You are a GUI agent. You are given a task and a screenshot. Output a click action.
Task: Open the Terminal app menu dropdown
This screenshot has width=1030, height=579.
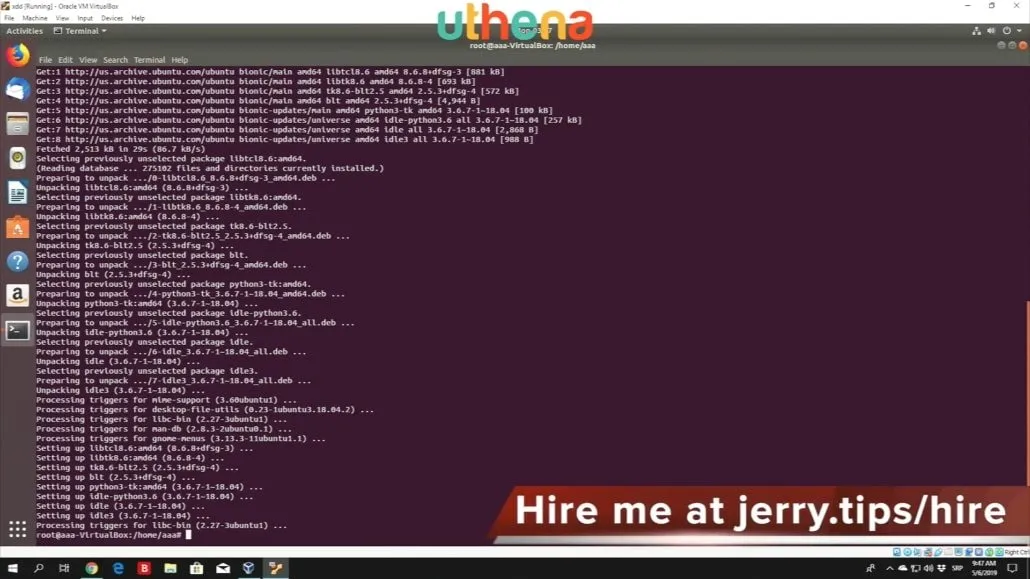click(x=80, y=31)
